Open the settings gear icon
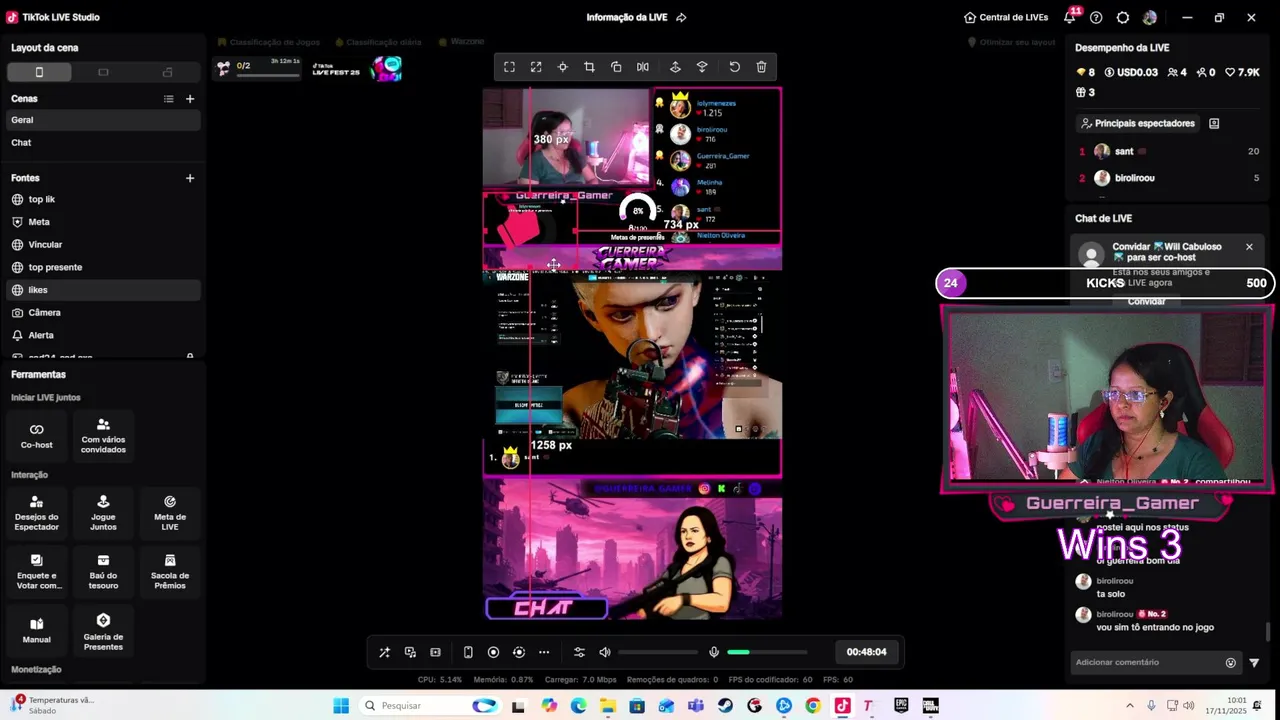Screen dimensions: 1280x720 coord(1123,18)
